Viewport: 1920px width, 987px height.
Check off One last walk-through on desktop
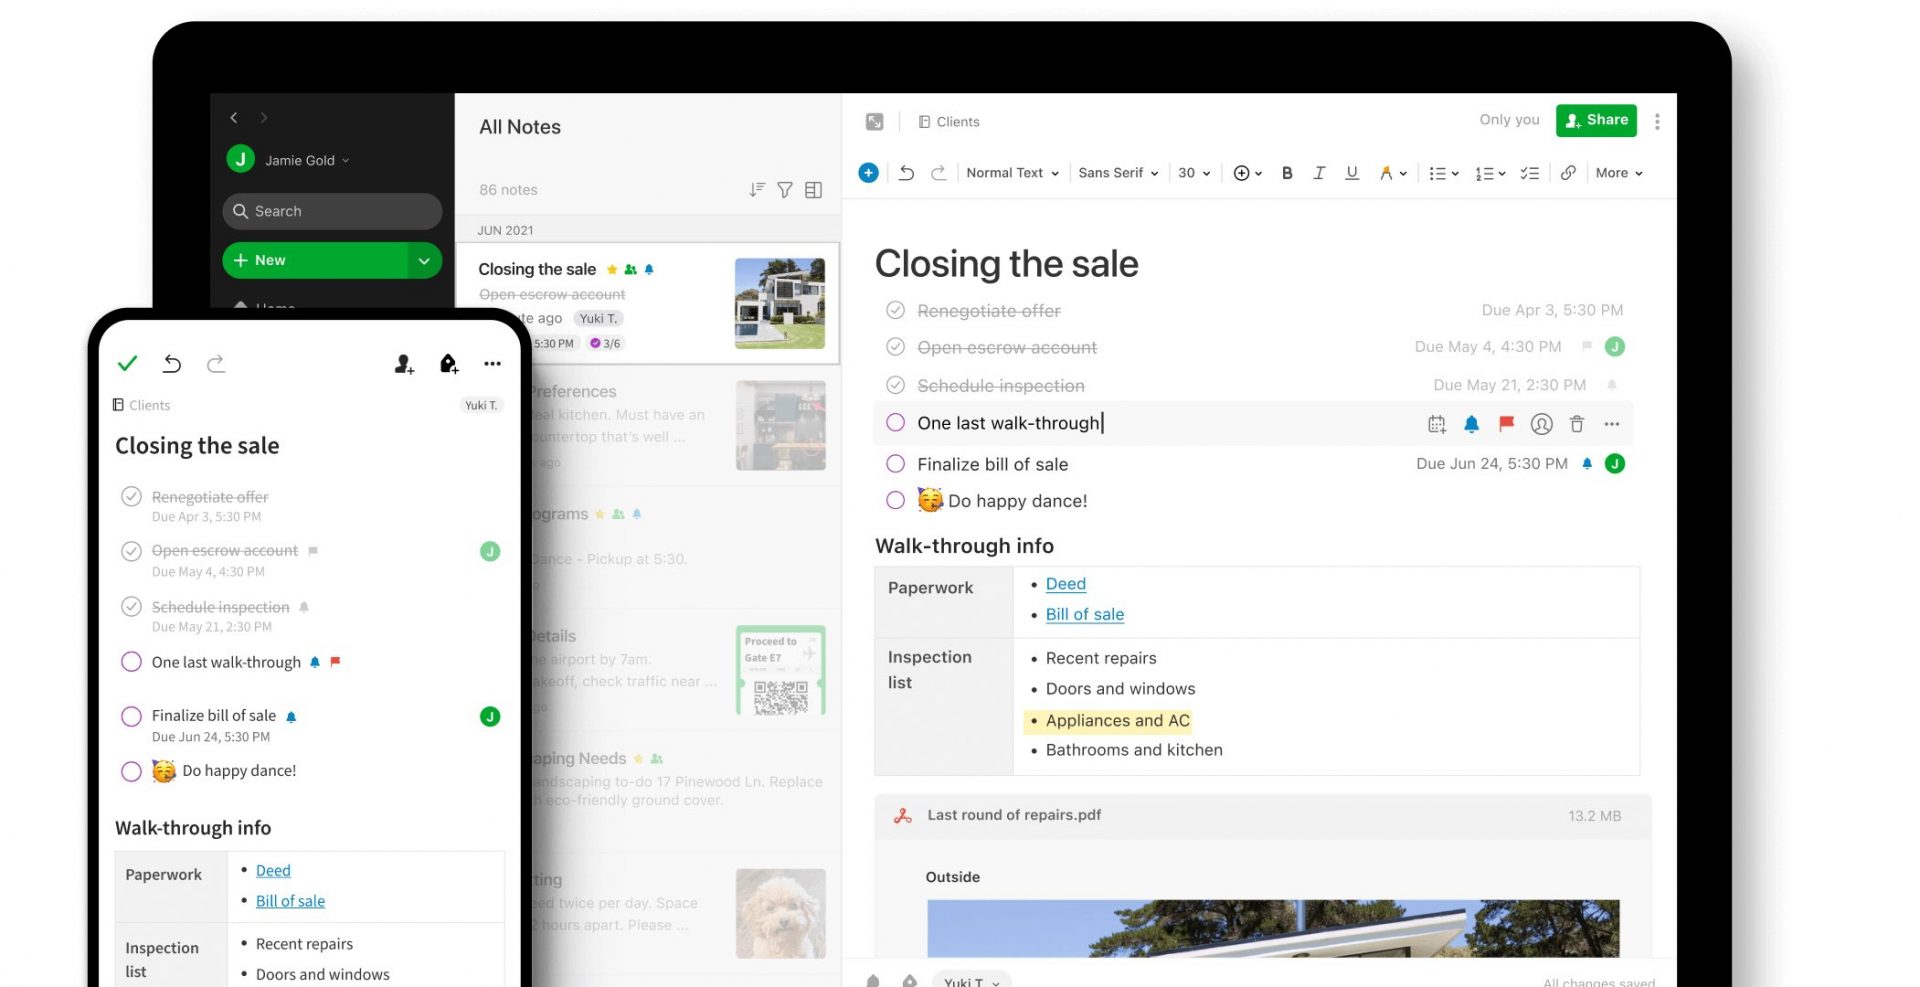pyautogui.click(x=895, y=422)
